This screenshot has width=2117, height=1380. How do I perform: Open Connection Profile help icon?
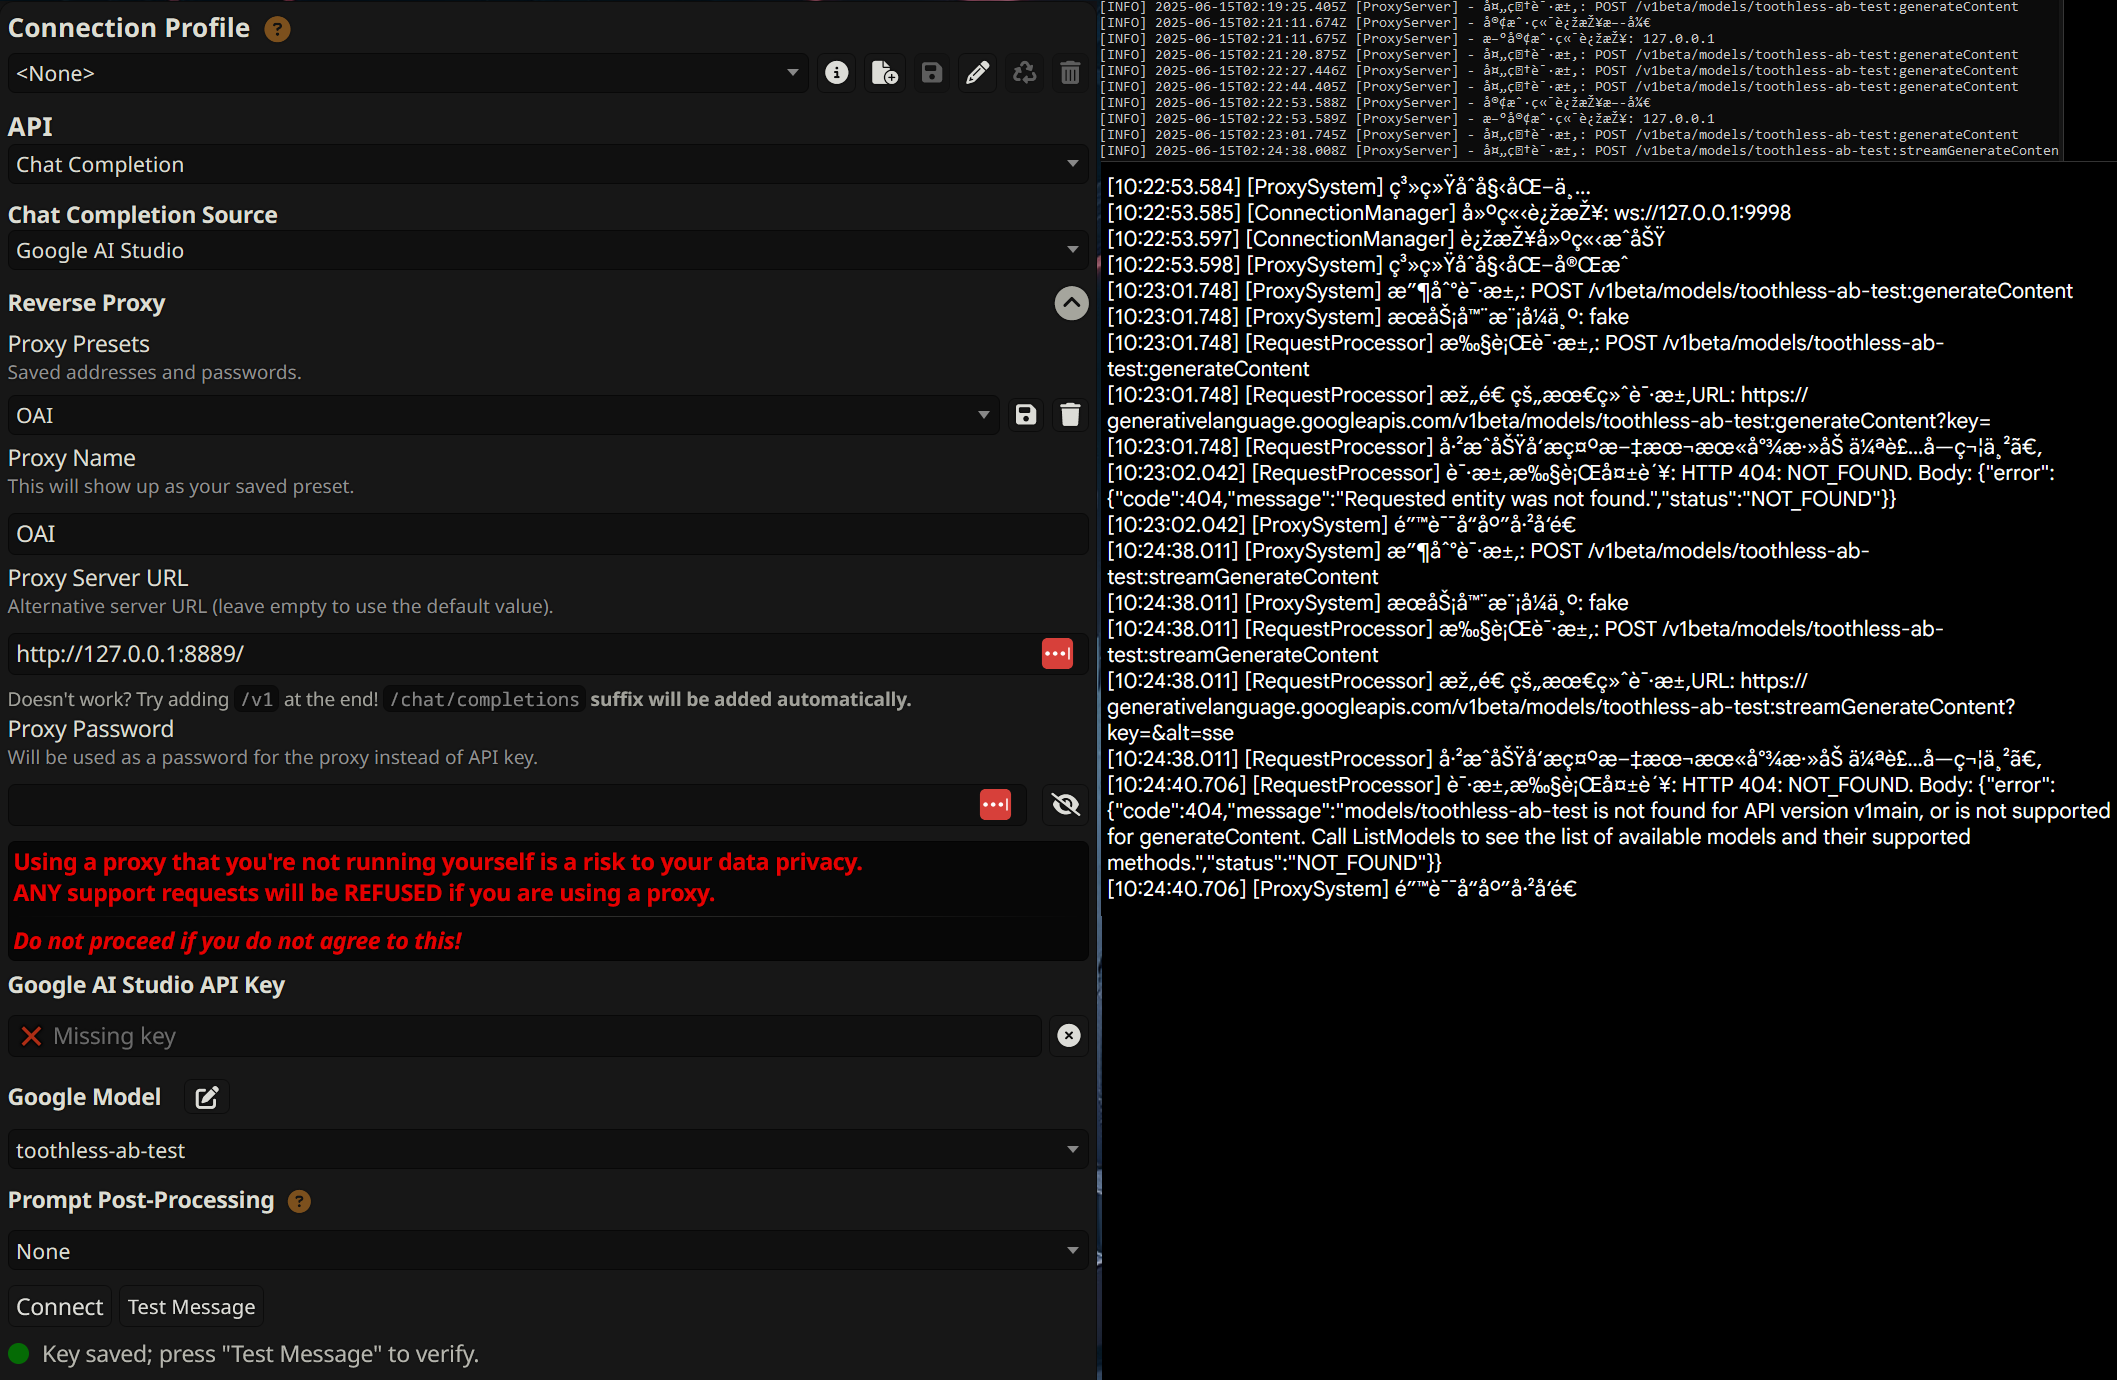point(277,29)
